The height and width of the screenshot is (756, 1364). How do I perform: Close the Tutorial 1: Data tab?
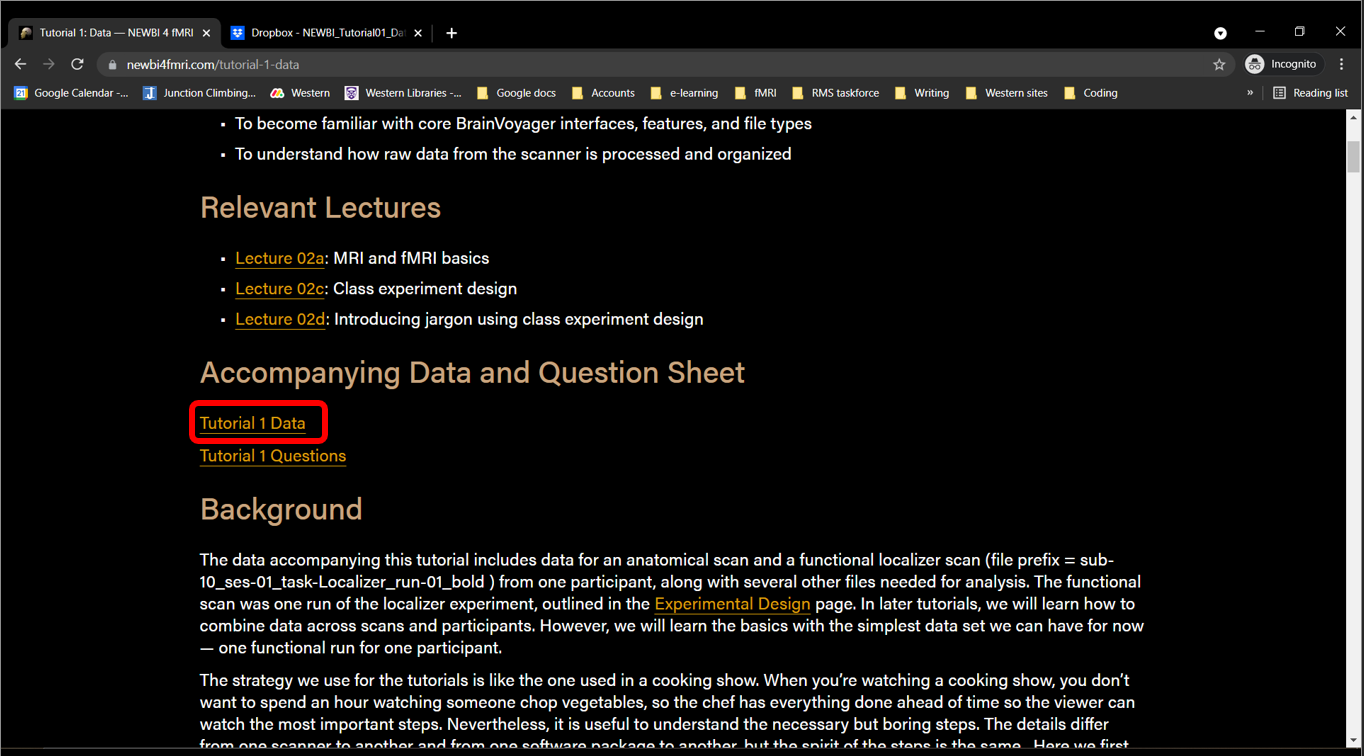tap(206, 33)
